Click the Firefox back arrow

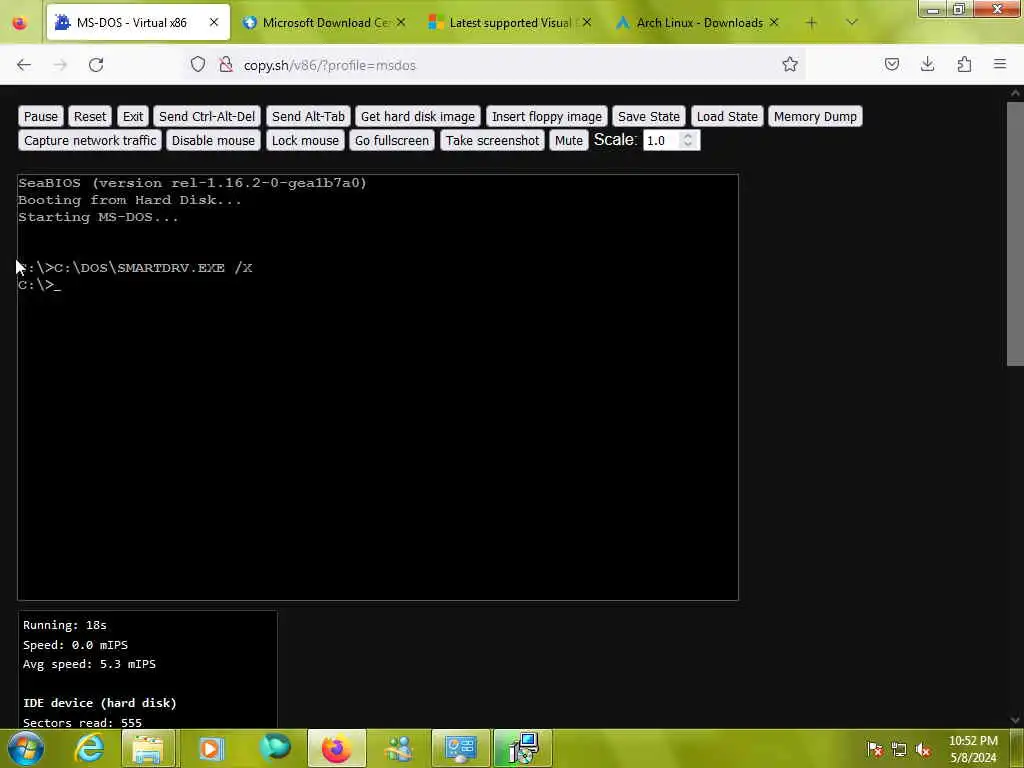pos(24,65)
